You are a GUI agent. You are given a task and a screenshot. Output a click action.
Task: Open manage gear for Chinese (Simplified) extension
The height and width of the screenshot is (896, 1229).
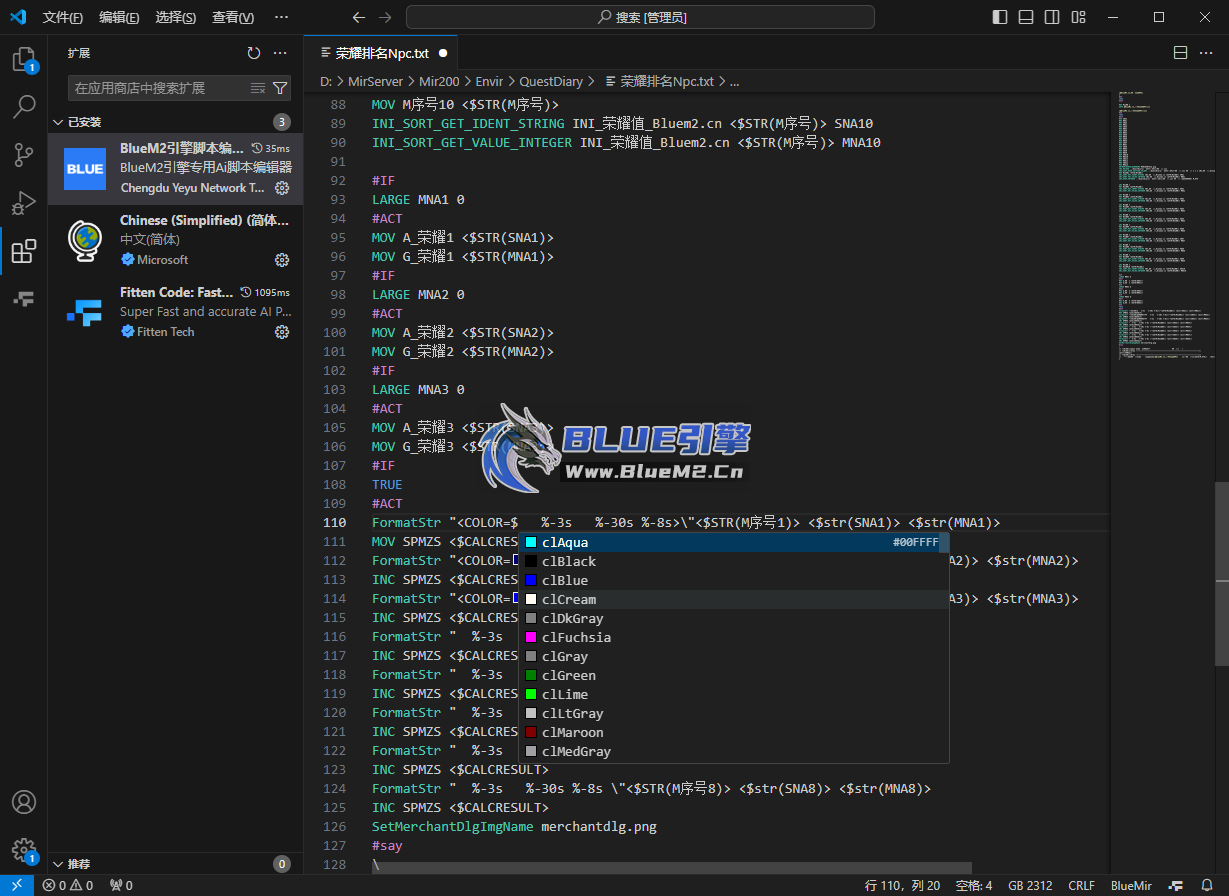[x=282, y=260]
